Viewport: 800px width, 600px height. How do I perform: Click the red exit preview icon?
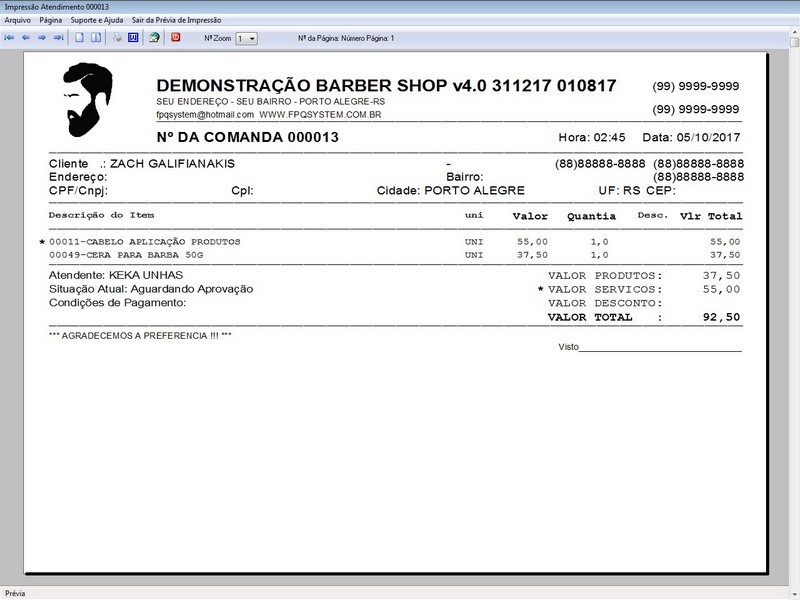(176, 37)
